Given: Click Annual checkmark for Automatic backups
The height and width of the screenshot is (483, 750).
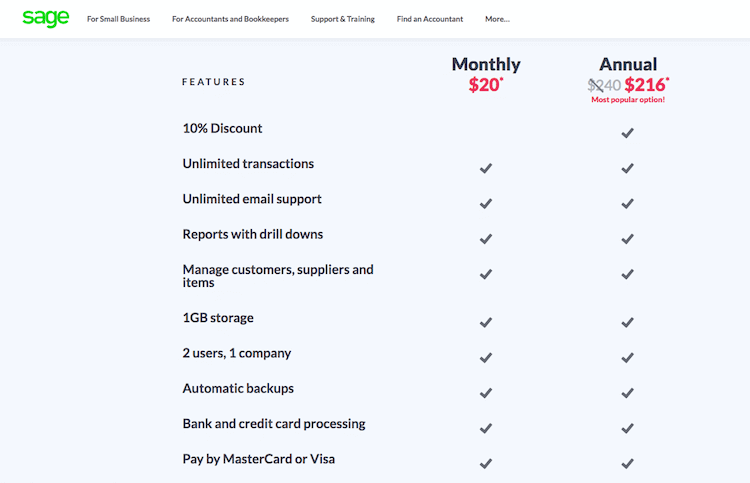Looking at the screenshot, I should [x=627, y=393].
